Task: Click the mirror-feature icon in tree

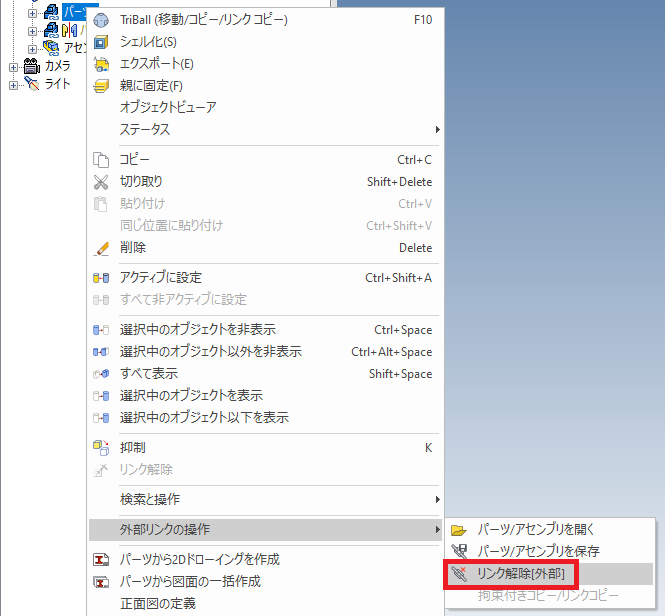Action: 70,30
